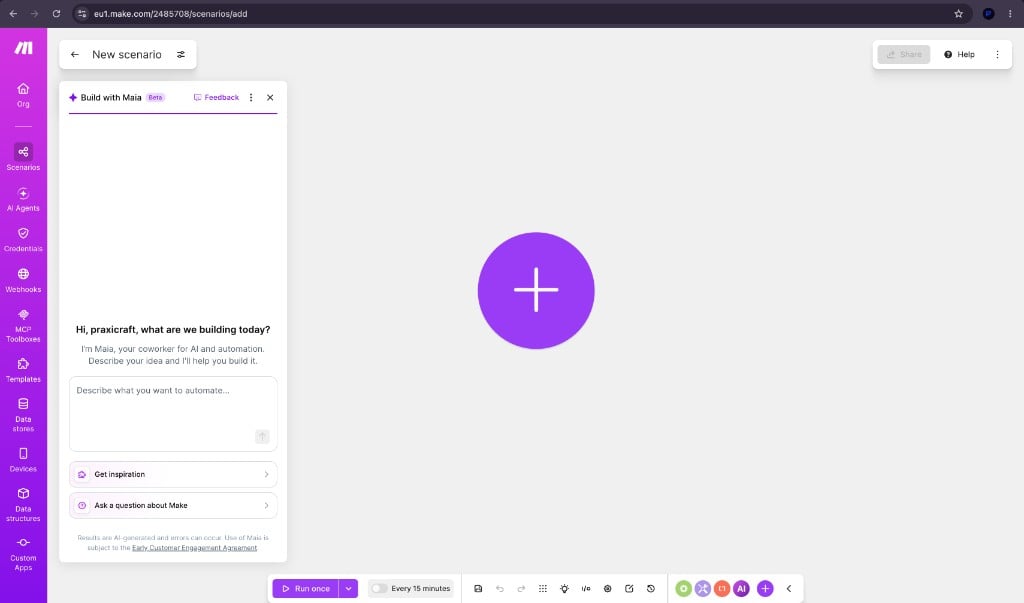Bookmark this page with star icon
Image resolution: width=1024 pixels, height=603 pixels.
pos(958,13)
